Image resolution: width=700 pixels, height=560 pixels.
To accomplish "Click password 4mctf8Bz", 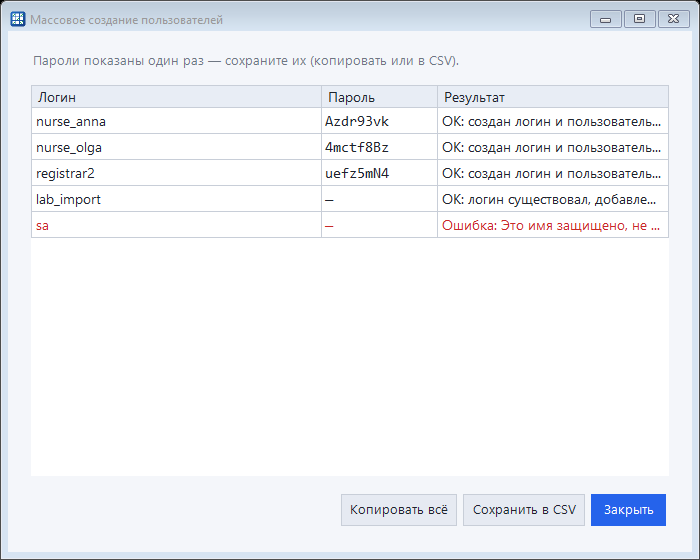I will [x=379, y=147].
